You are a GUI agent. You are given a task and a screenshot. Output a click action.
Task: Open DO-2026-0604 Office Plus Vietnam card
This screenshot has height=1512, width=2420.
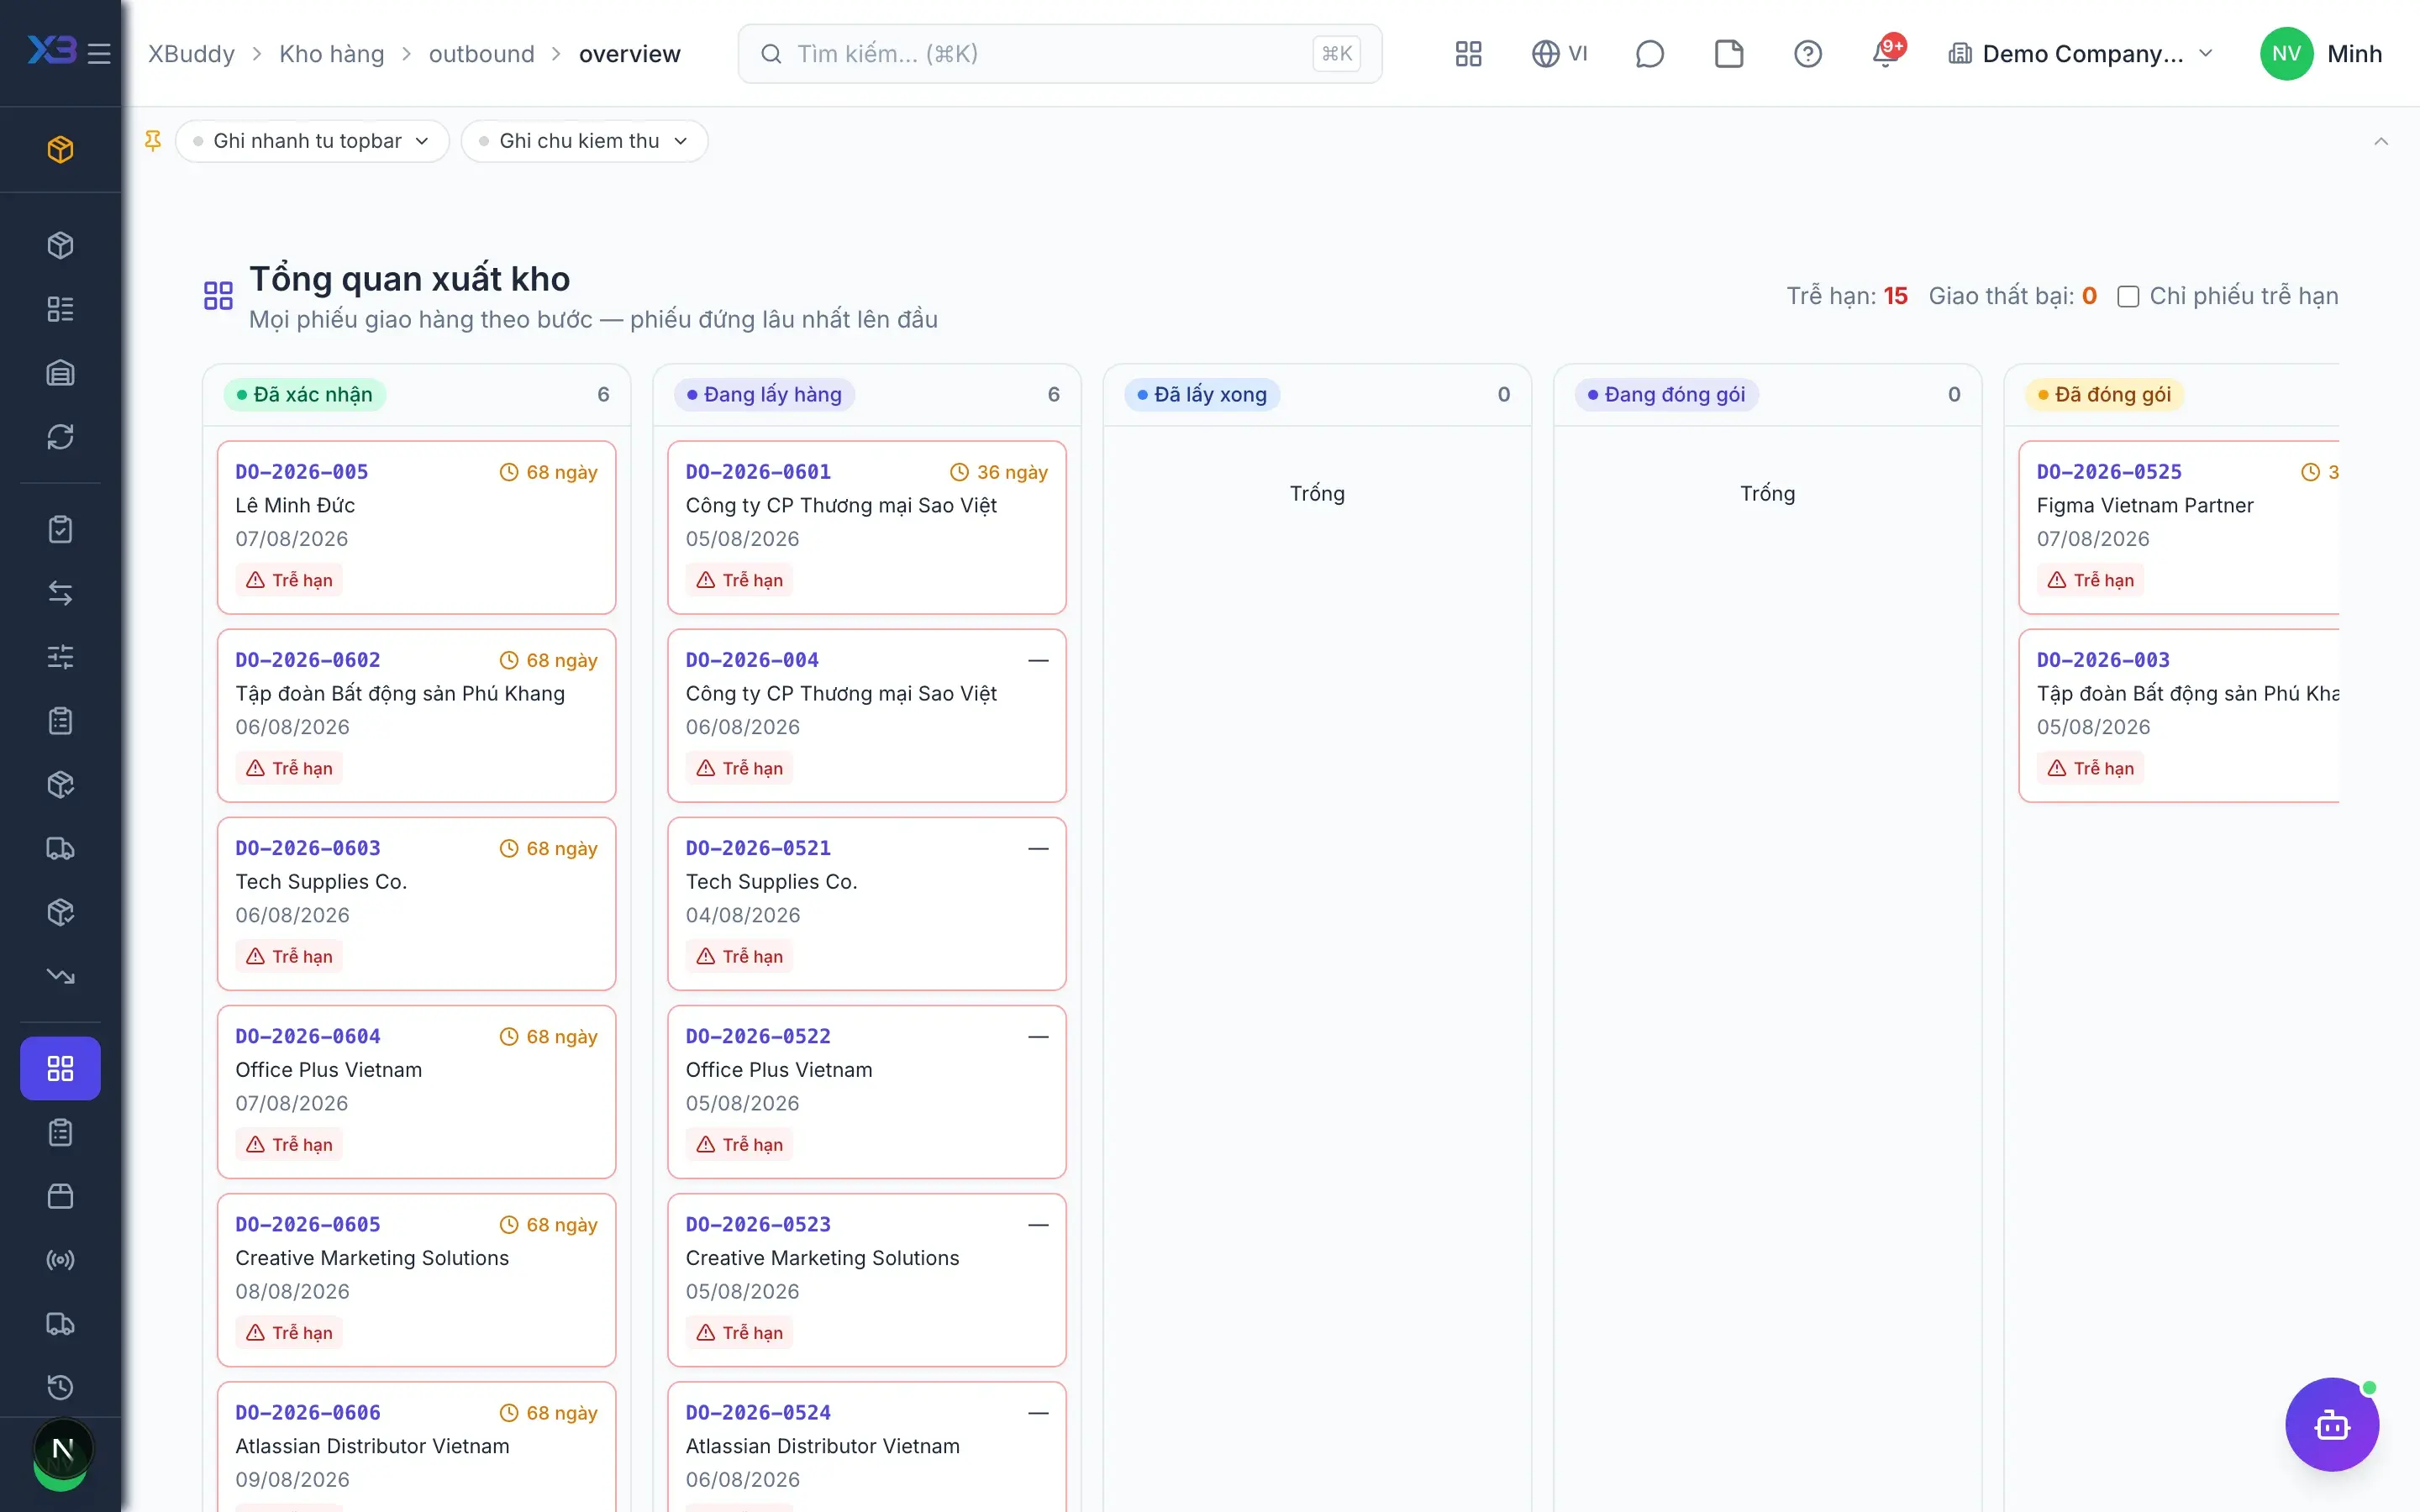tap(416, 1092)
